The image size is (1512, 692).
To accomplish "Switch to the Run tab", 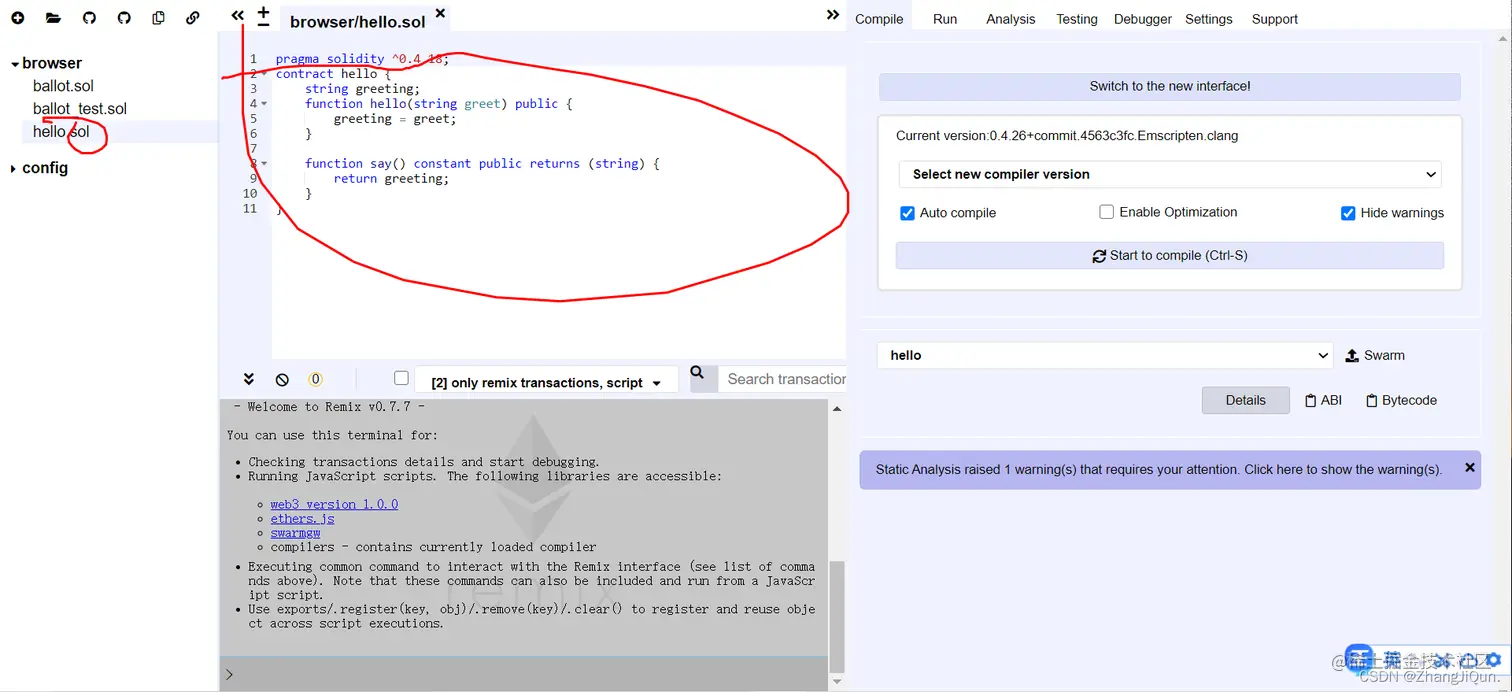I will (945, 19).
